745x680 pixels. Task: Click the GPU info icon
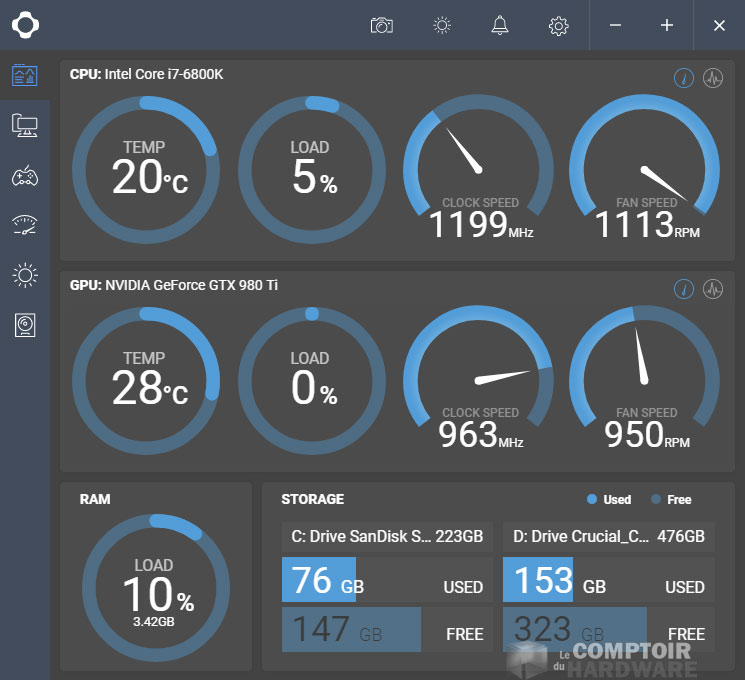click(x=684, y=289)
